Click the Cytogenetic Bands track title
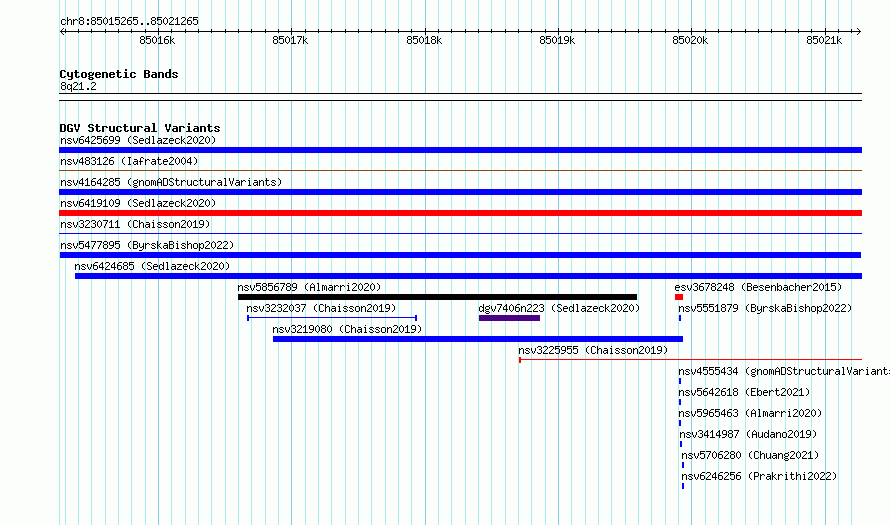The height and width of the screenshot is (525, 890). [x=119, y=74]
